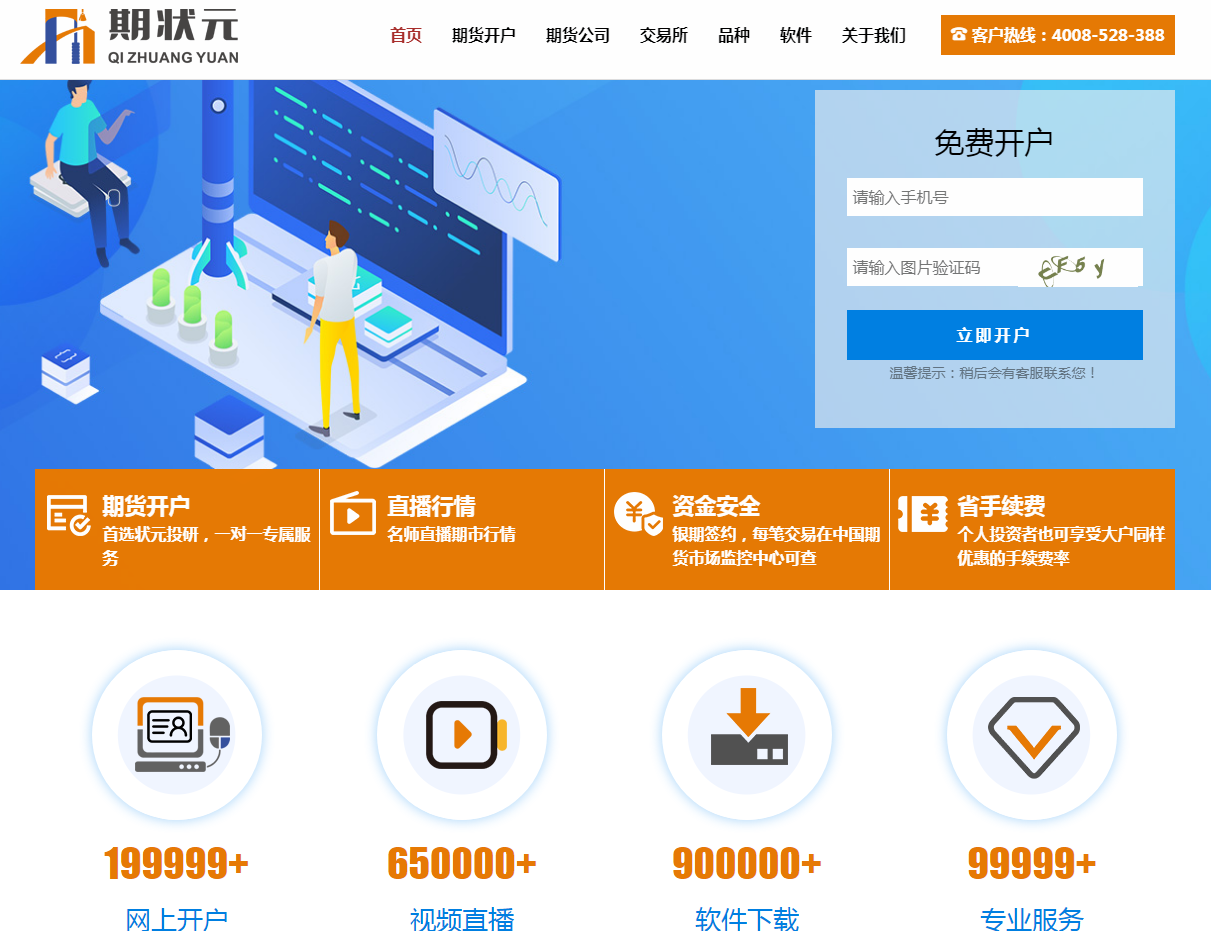The width and height of the screenshot is (1211, 931).
Task: Switch to the 期货公司 section
Action: 577,35
